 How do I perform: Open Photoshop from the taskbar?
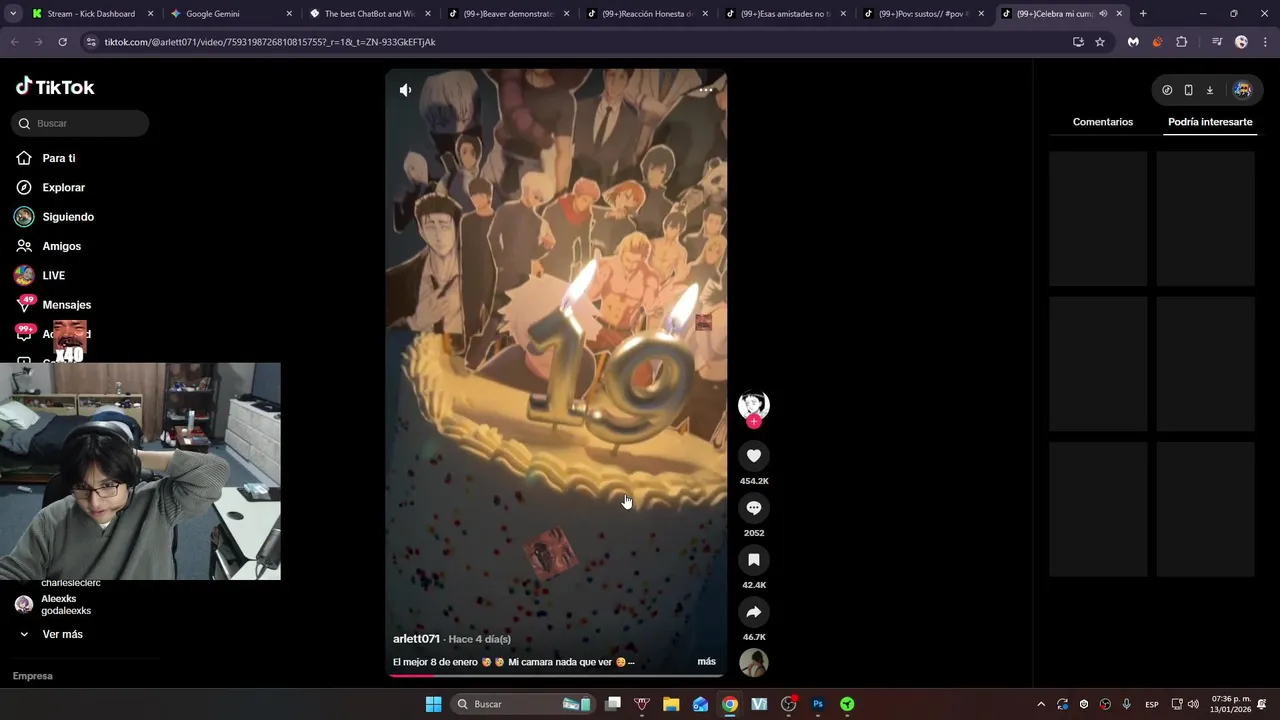[818, 704]
